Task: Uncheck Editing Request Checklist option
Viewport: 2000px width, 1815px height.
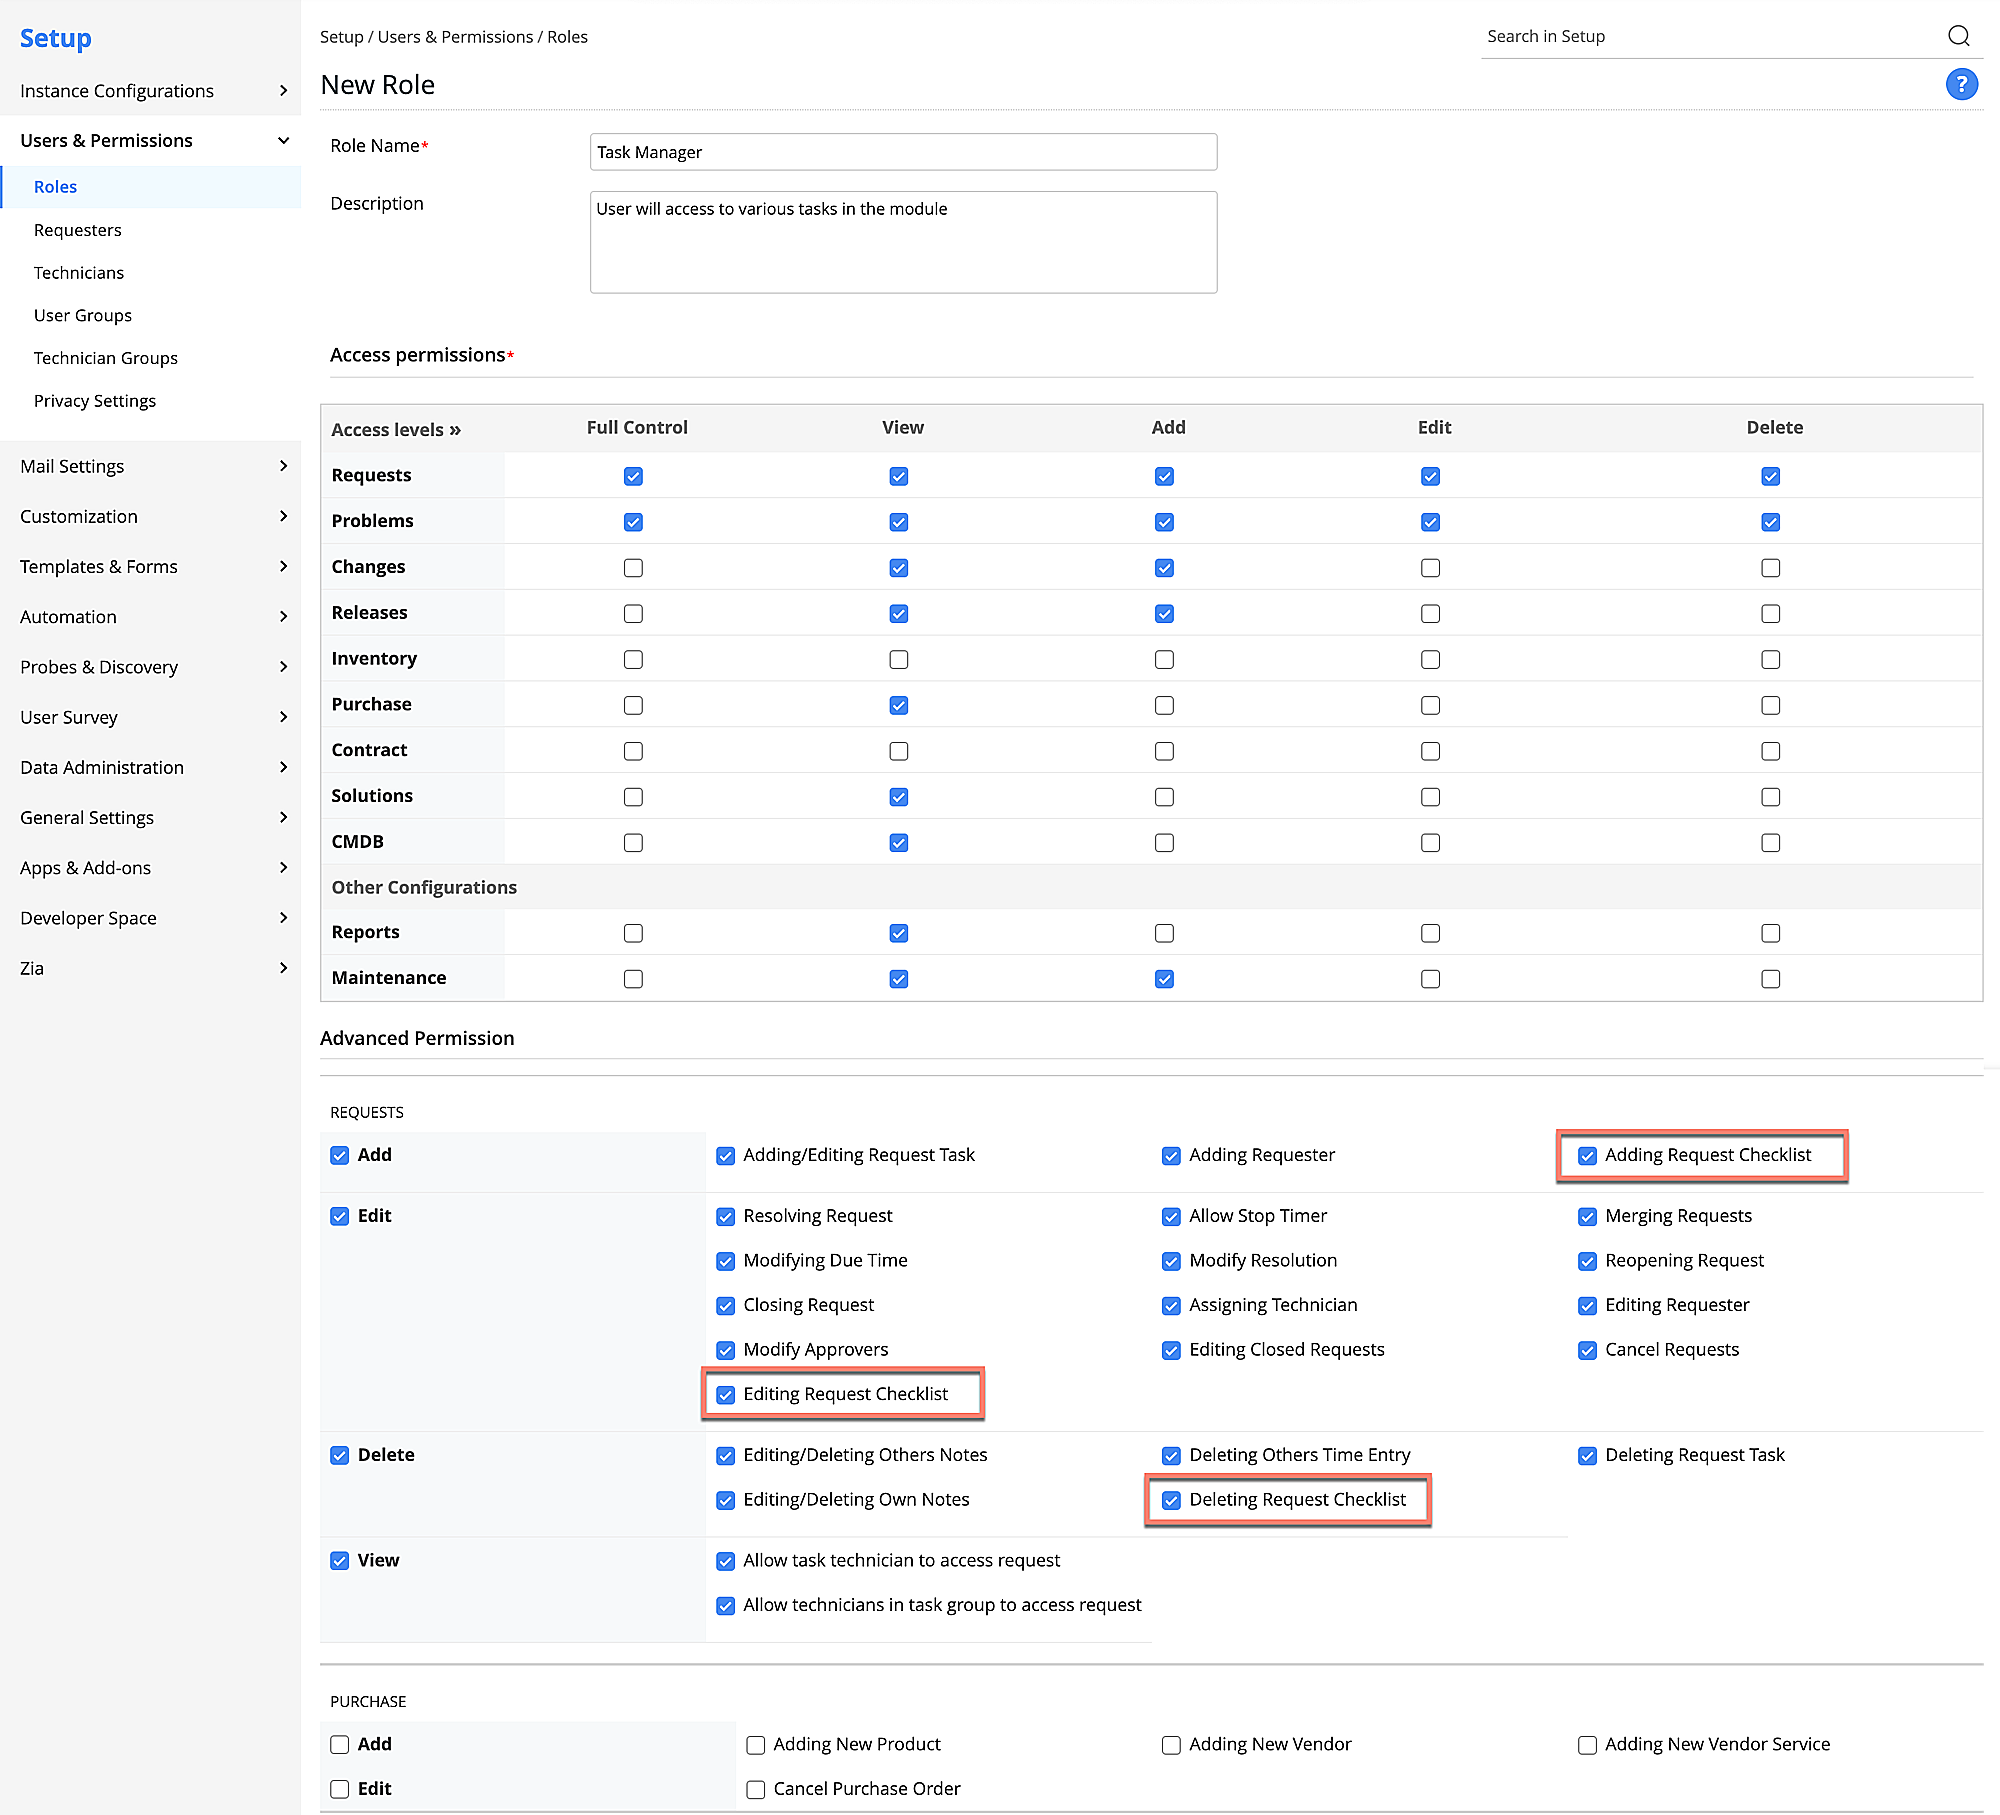Action: [725, 1394]
